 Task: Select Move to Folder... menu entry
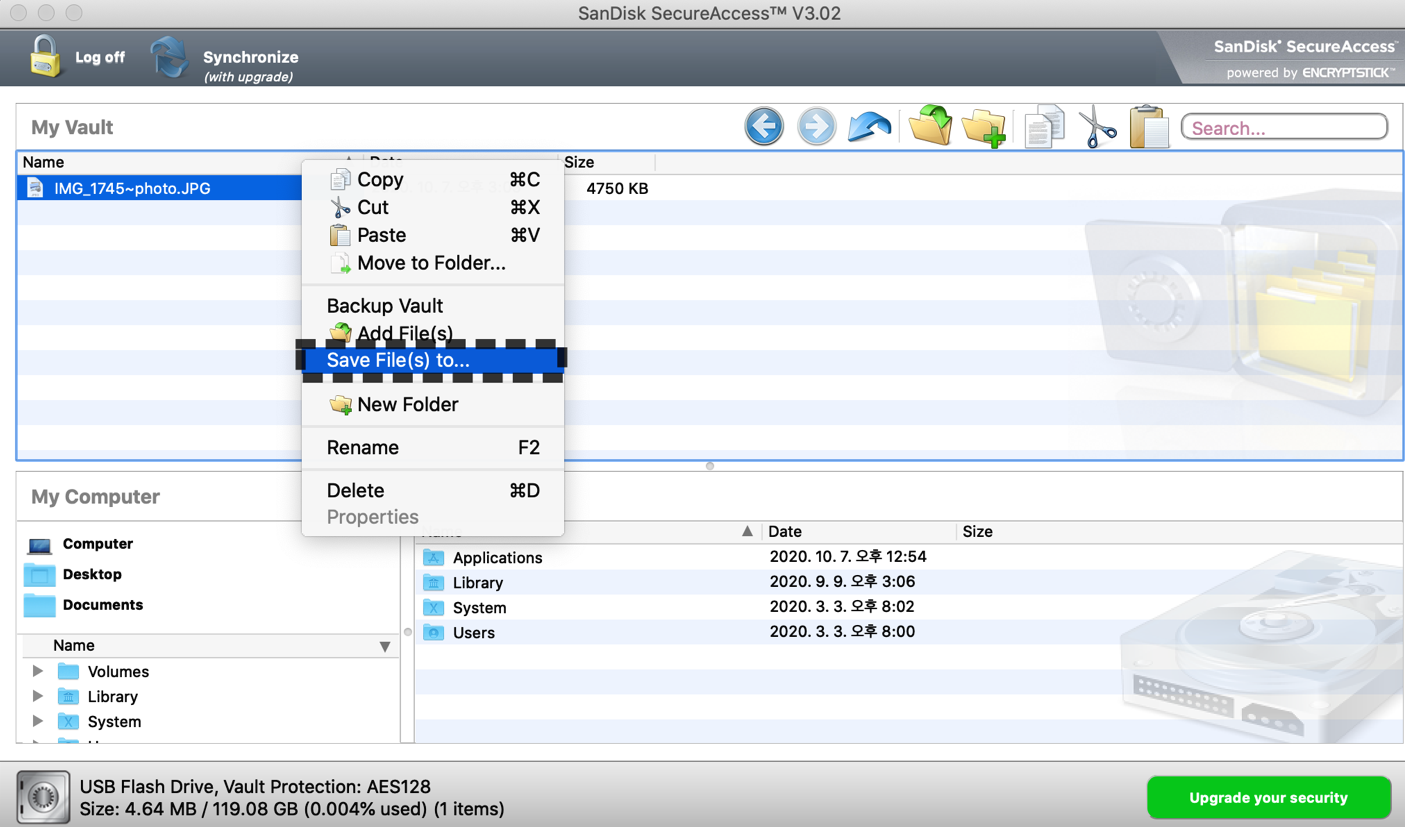point(433,263)
